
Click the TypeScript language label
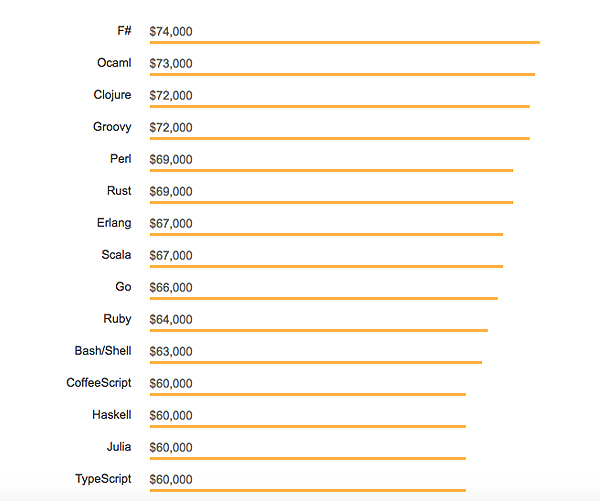click(103, 479)
